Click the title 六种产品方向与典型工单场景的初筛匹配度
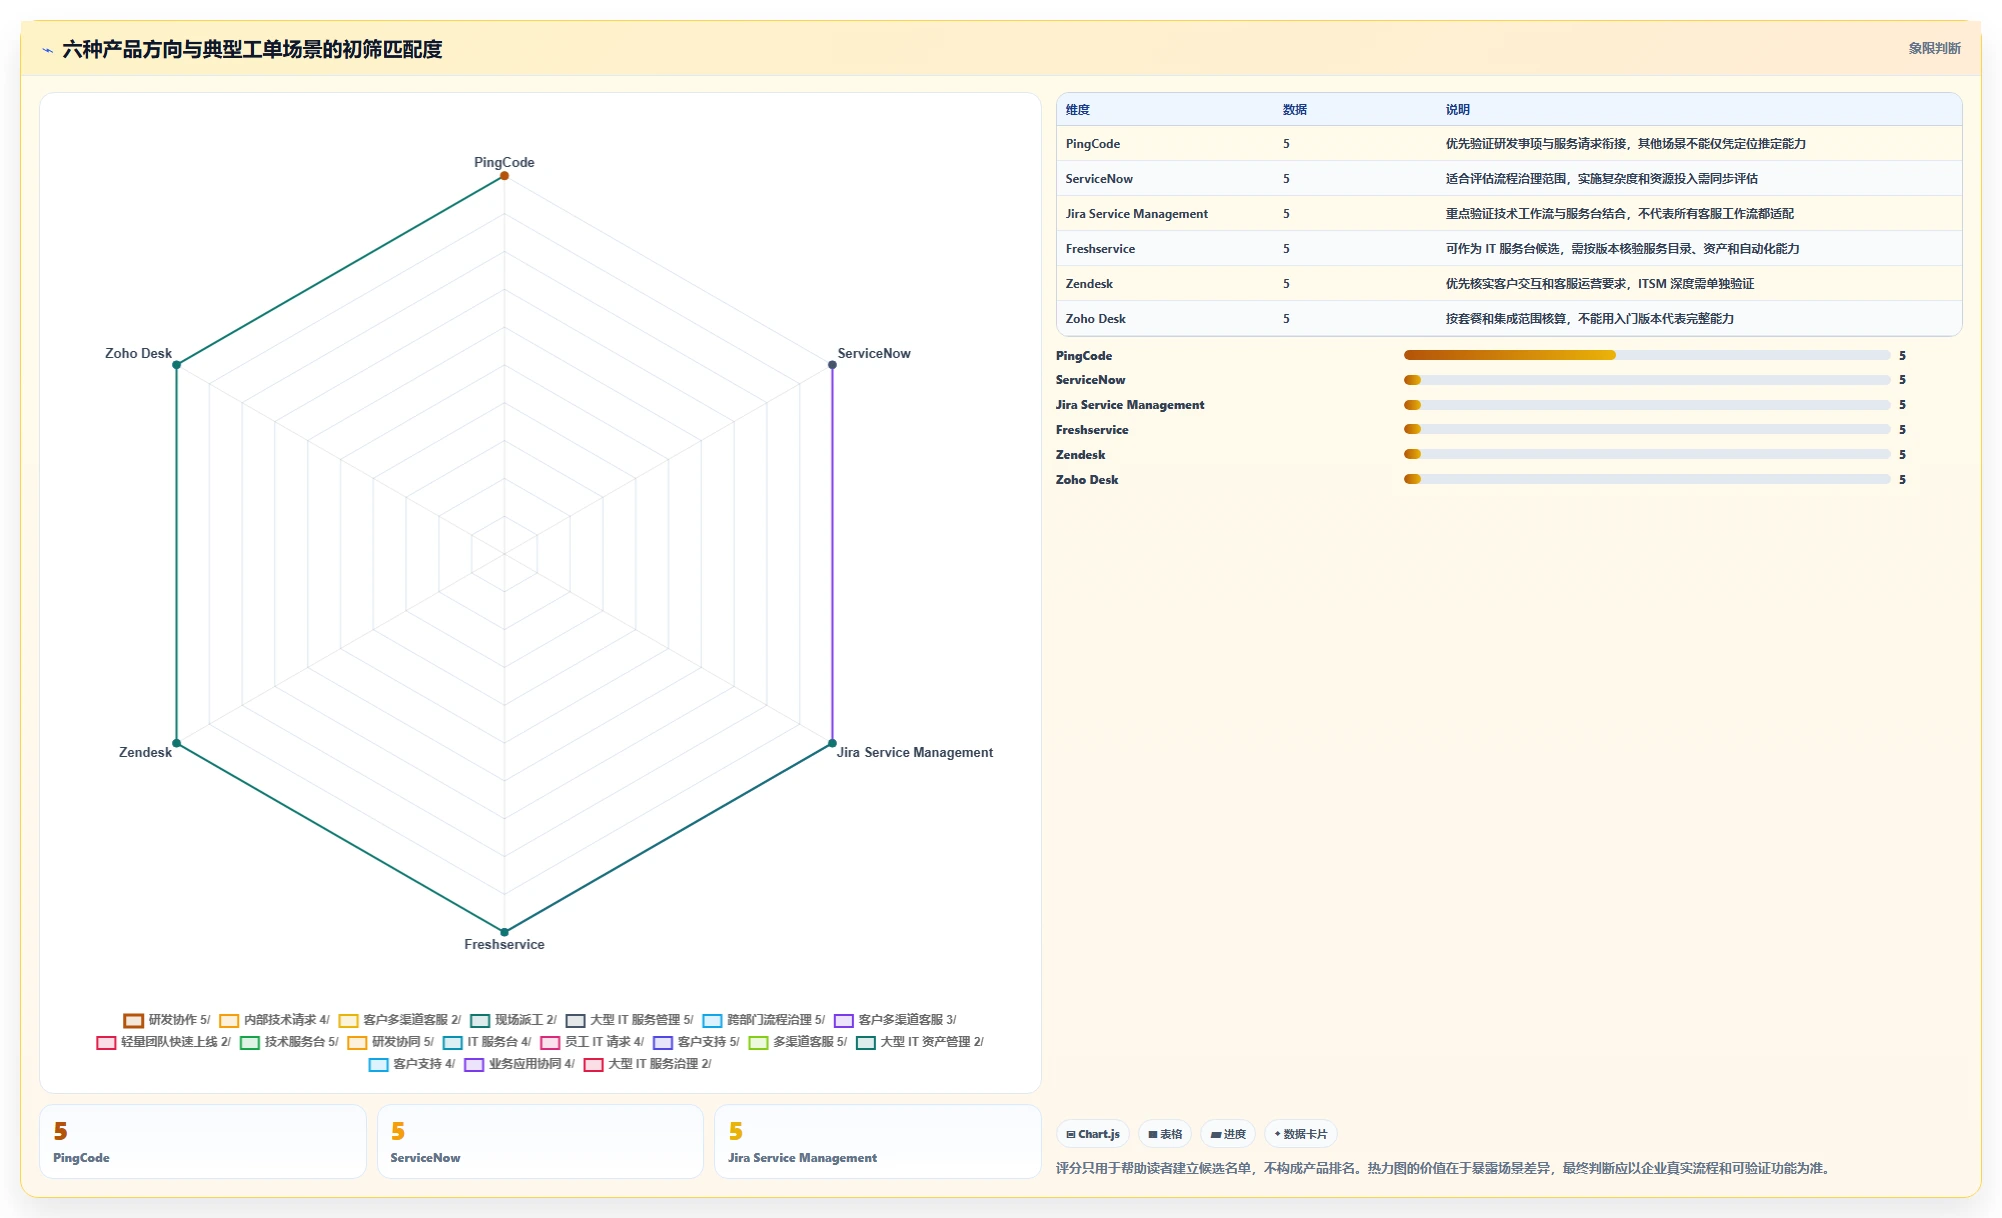Screen dimensions: 2002x1218 252,49
